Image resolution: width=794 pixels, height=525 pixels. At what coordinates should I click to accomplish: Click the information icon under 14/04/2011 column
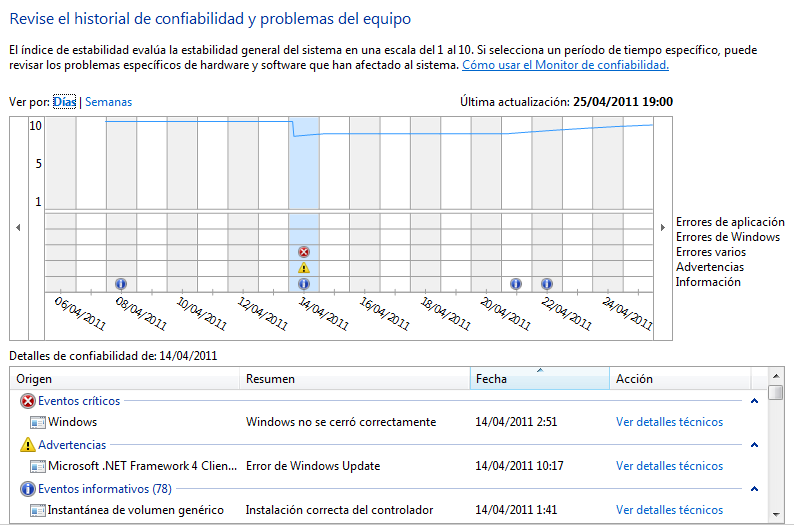coord(304,284)
